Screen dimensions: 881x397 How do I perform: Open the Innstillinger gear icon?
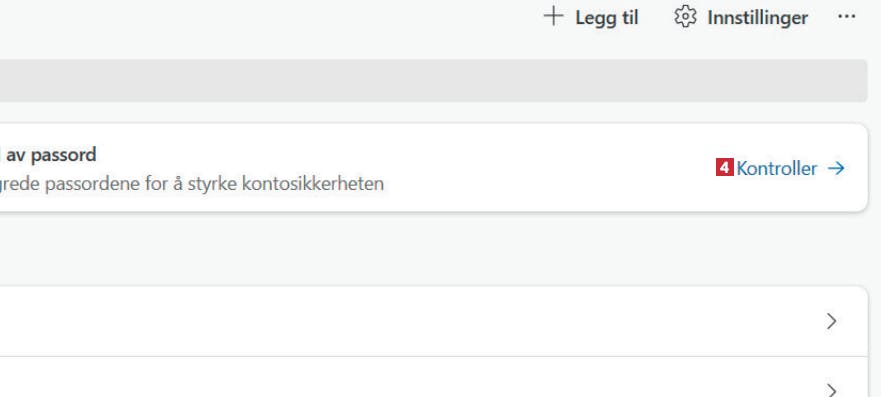[685, 17]
